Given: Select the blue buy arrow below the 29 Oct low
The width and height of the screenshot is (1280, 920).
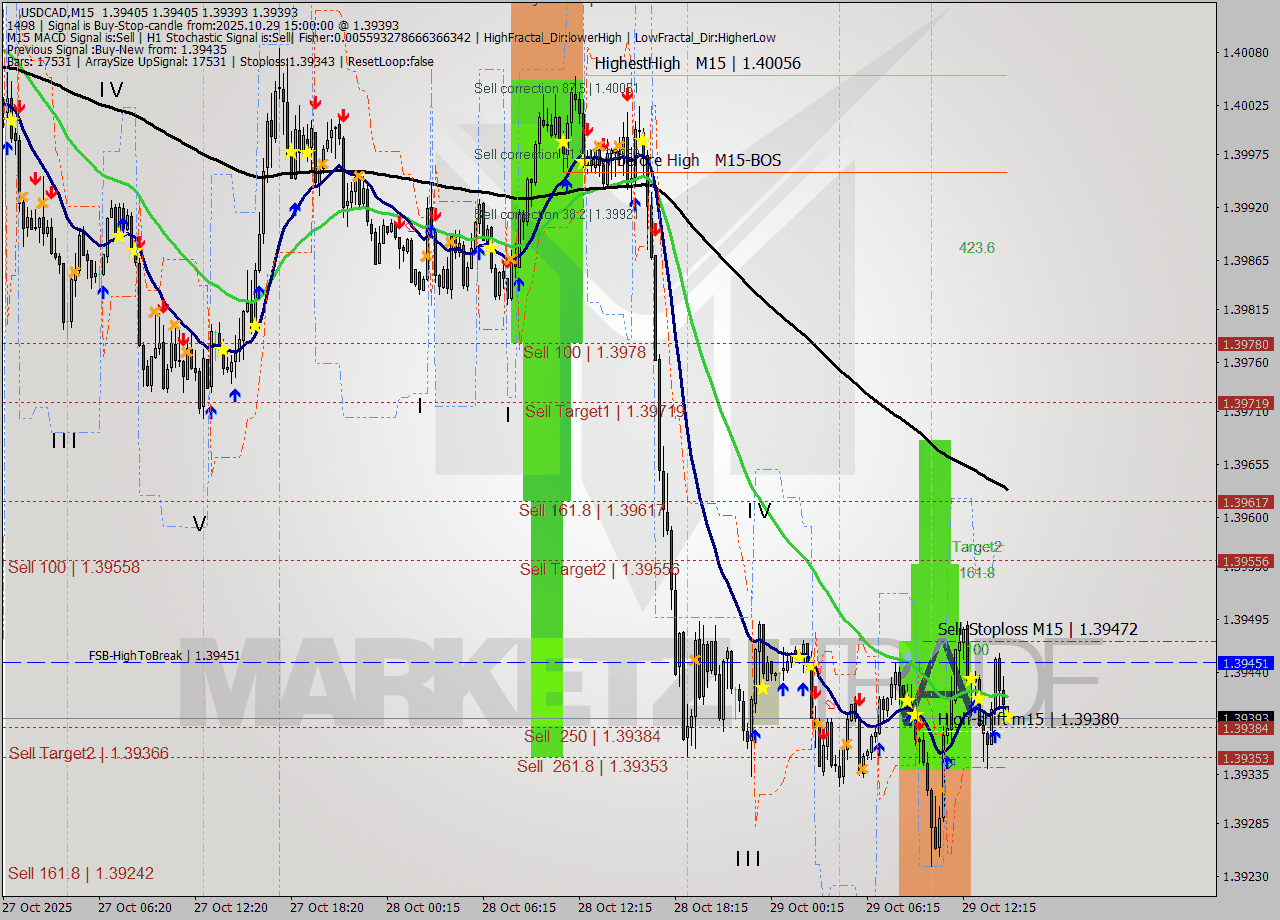Looking at the screenshot, I should (x=947, y=762).
